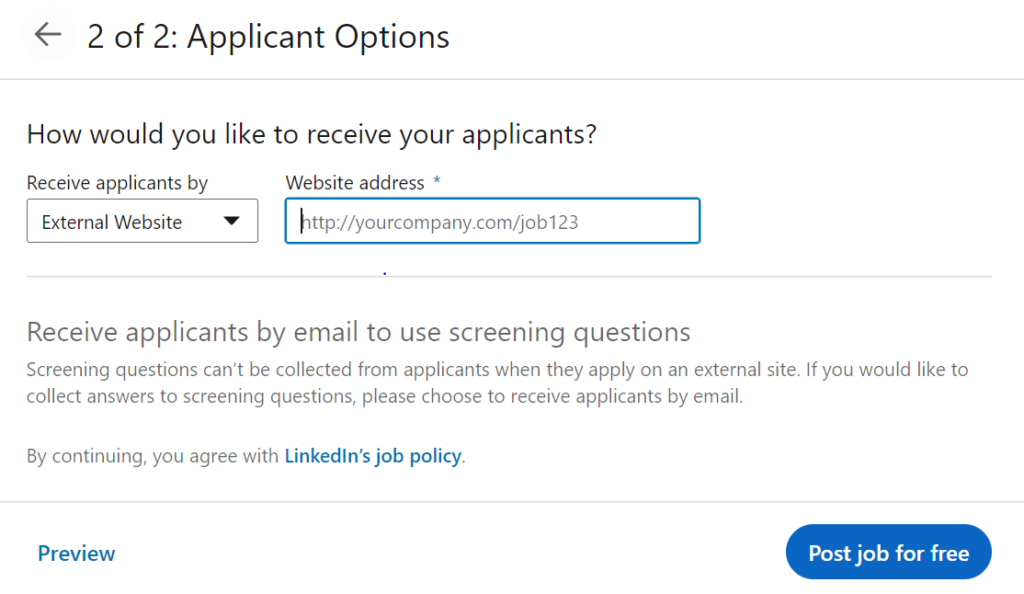Screen dimensions: 1024x594
Task: Click the Post job for free button
Action: click(888, 552)
